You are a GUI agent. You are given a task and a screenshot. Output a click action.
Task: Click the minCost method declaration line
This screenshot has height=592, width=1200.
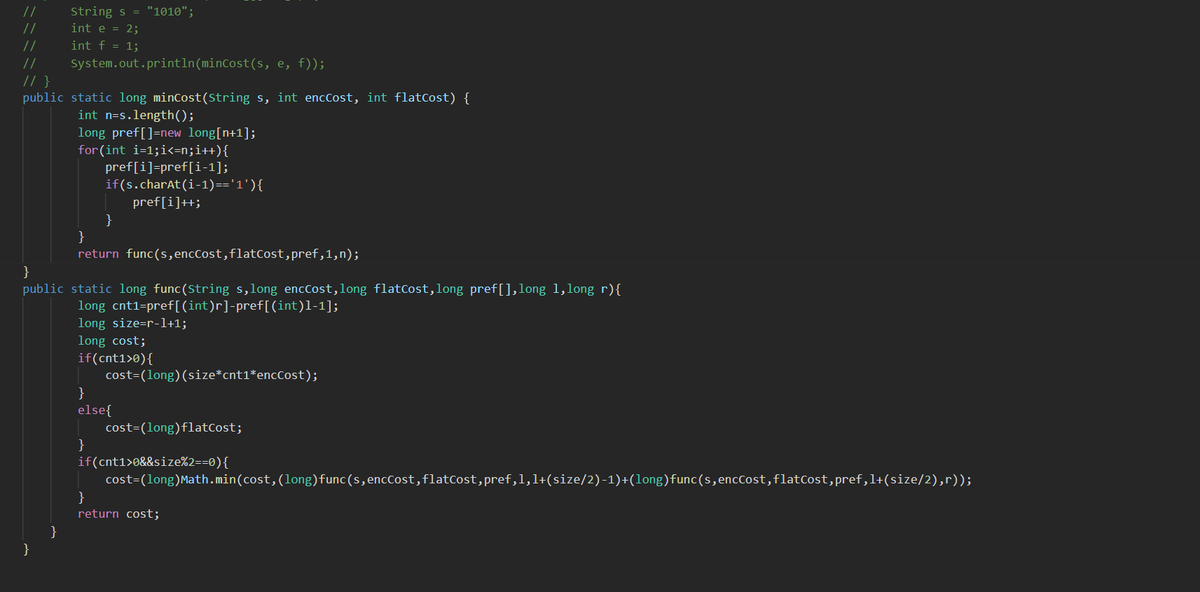pyautogui.click(x=248, y=97)
